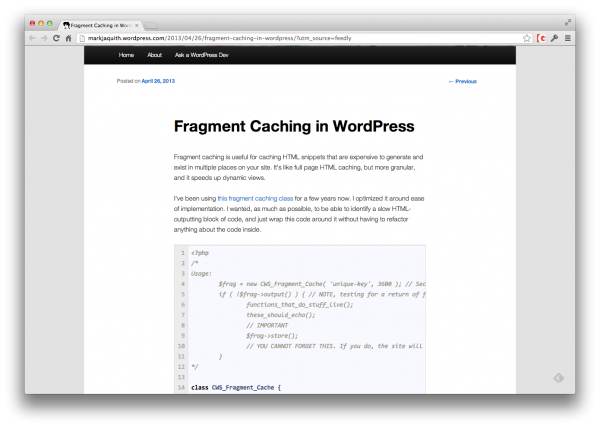
Task: Go back with the browser back arrow
Action: tap(32, 38)
